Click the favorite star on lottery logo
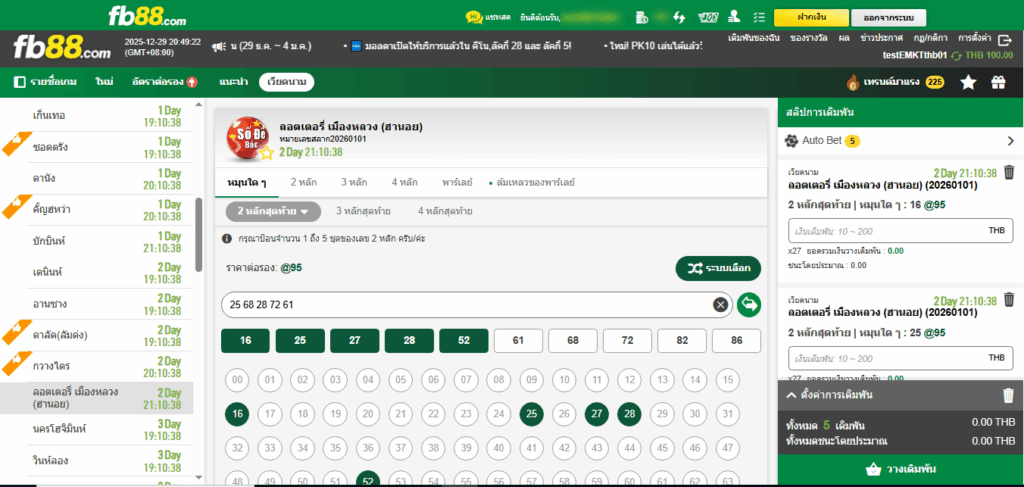1024x487 pixels. pos(266,153)
